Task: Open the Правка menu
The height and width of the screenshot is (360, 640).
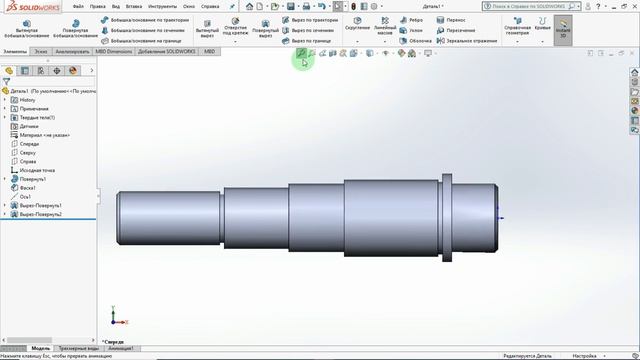Action: (x=98, y=7)
